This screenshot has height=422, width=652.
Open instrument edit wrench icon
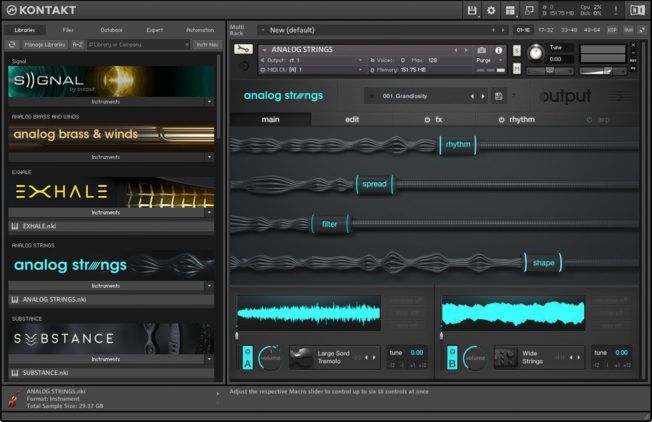(x=243, y=49)
